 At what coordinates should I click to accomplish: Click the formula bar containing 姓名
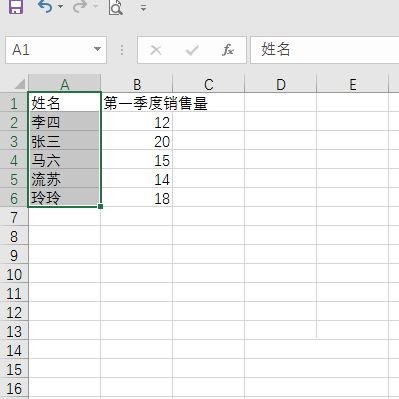pos(325,50)
